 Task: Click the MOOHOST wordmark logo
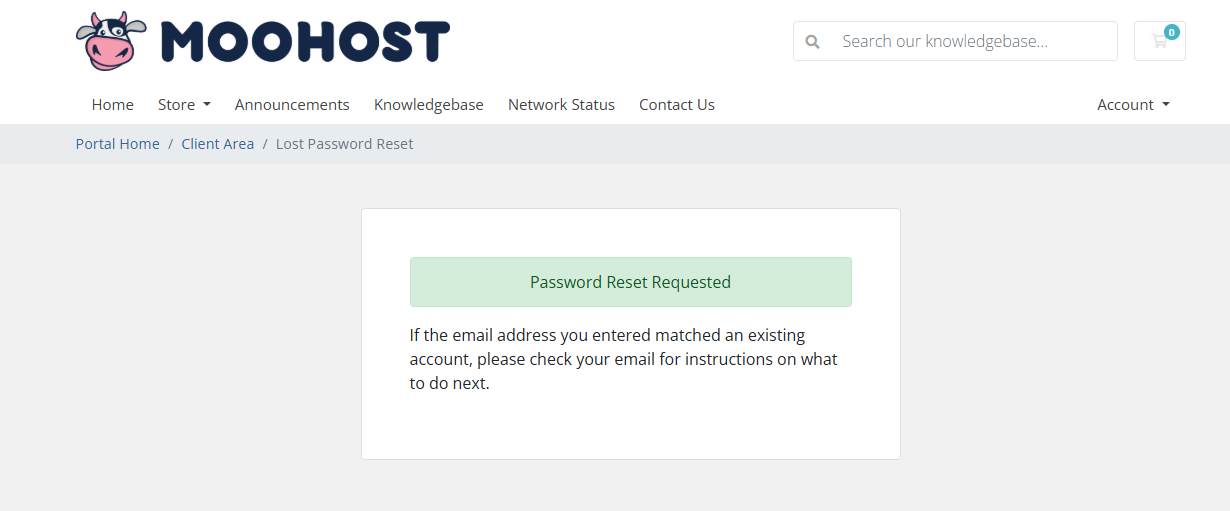(305, 42)
